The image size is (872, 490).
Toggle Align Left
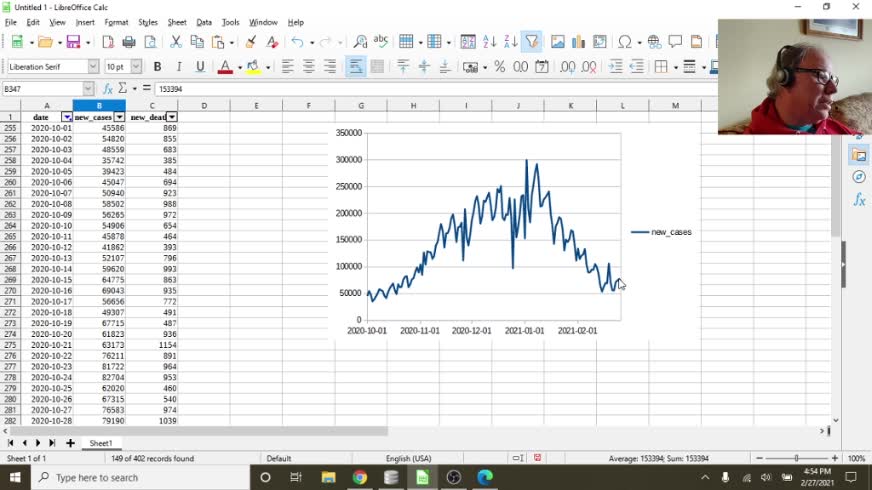(288, 67)
